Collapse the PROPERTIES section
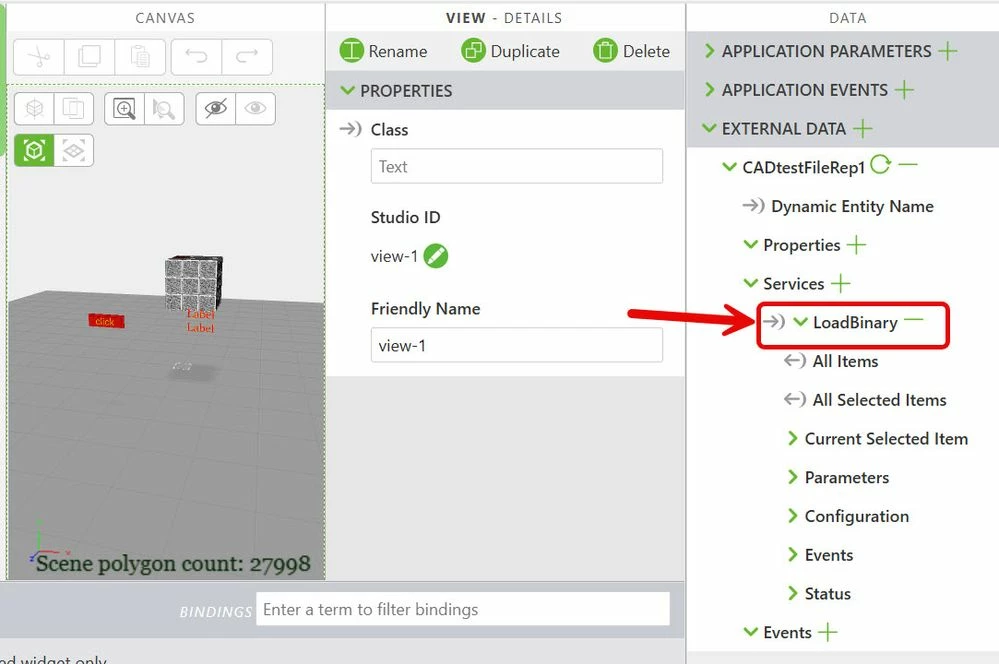The width and height of the screenshot is (999, 664). pos(347,90)
